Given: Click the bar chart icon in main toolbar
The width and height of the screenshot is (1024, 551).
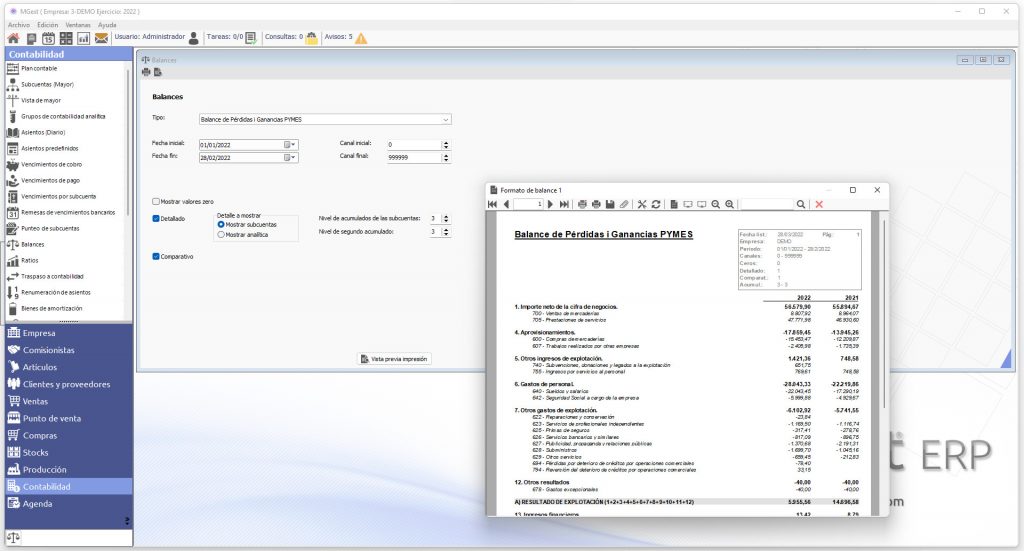Looking at the screenshot, I should click(x=84, y=39).
